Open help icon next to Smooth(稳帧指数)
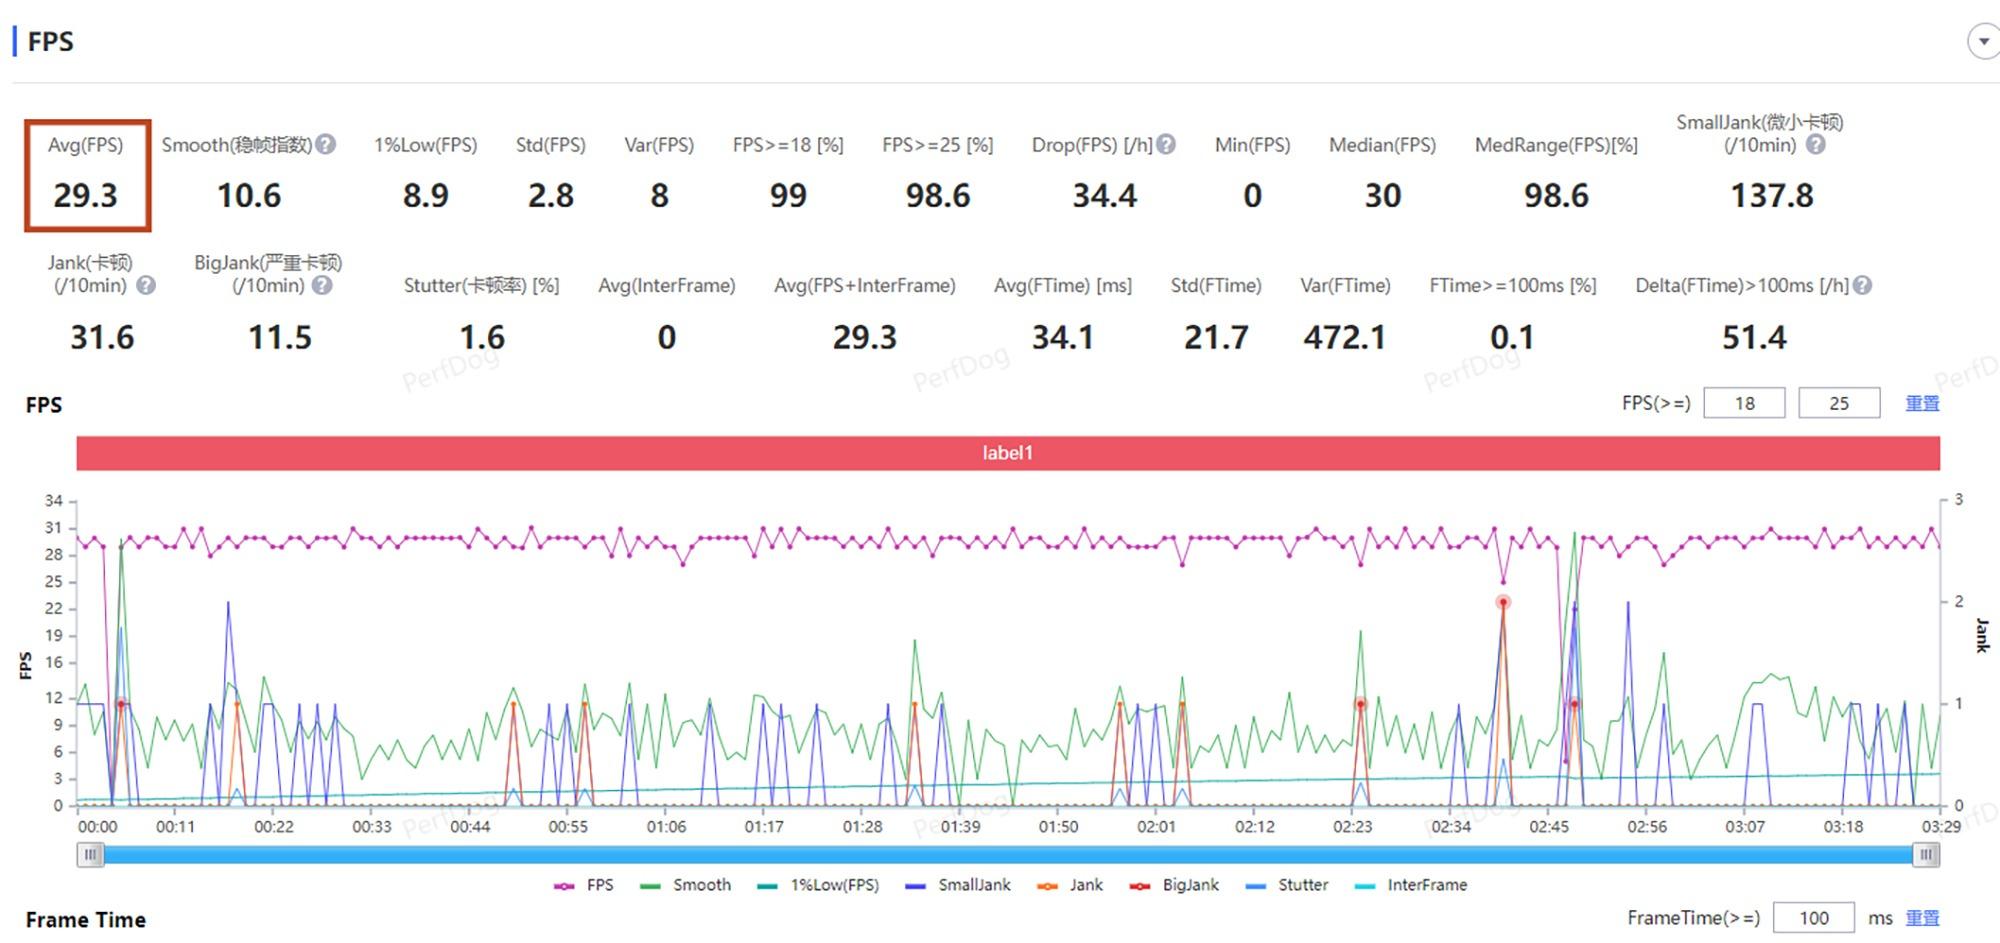The width and height of the screenshot is (2000, 943). (x=326, y=145)
